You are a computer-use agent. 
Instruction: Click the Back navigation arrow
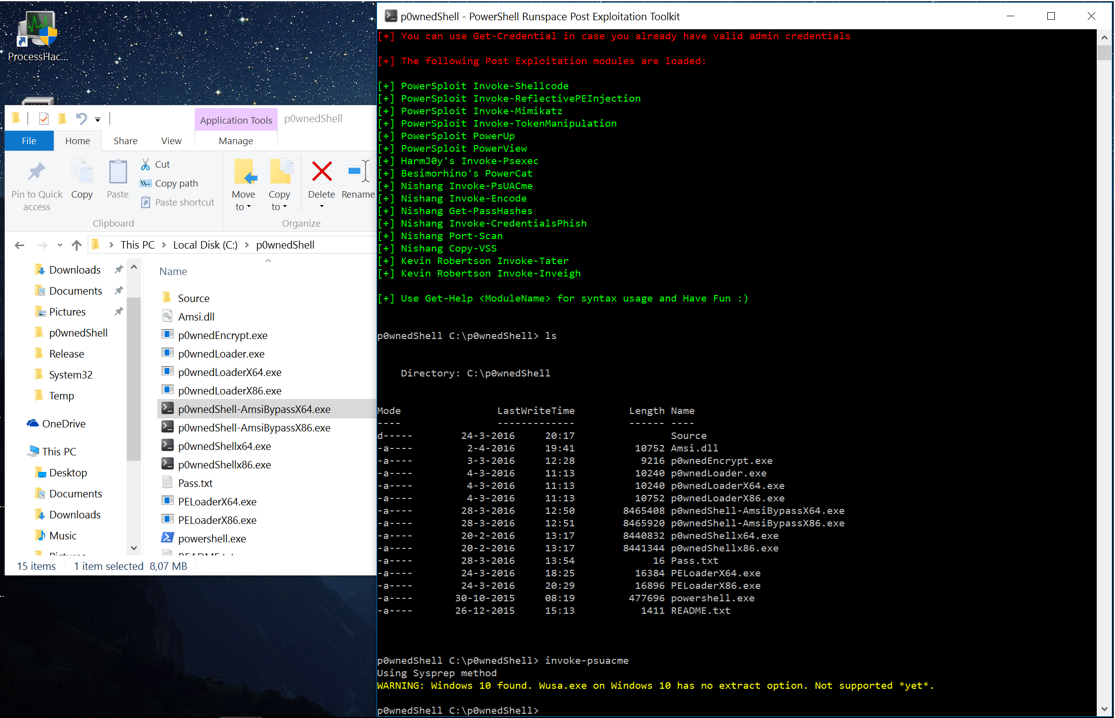pos(19,244)
